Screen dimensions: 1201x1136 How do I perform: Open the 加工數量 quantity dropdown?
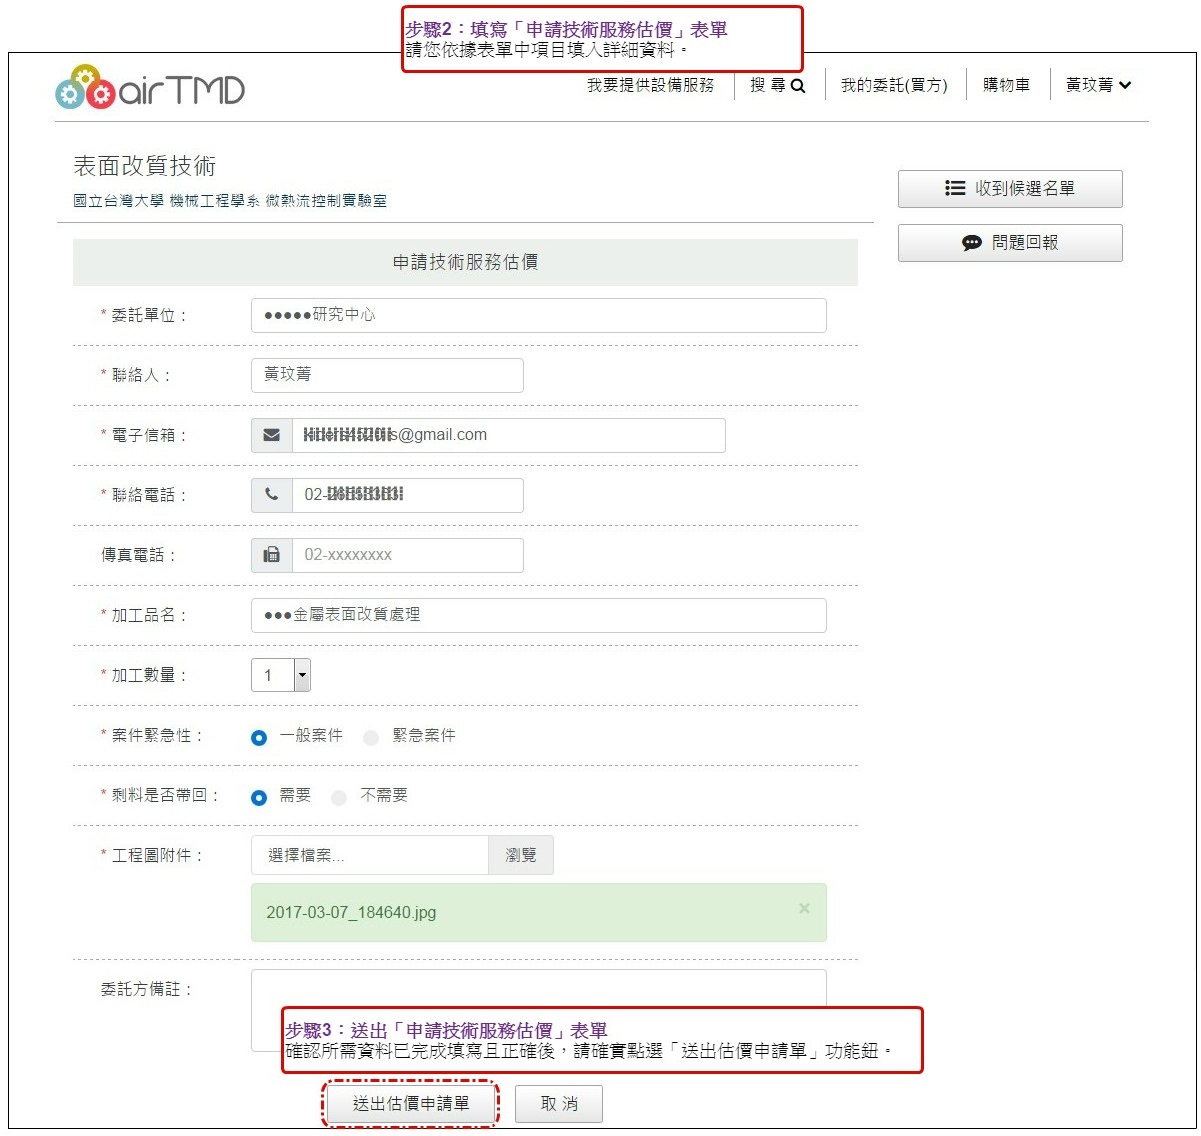(x=301, y=675)
